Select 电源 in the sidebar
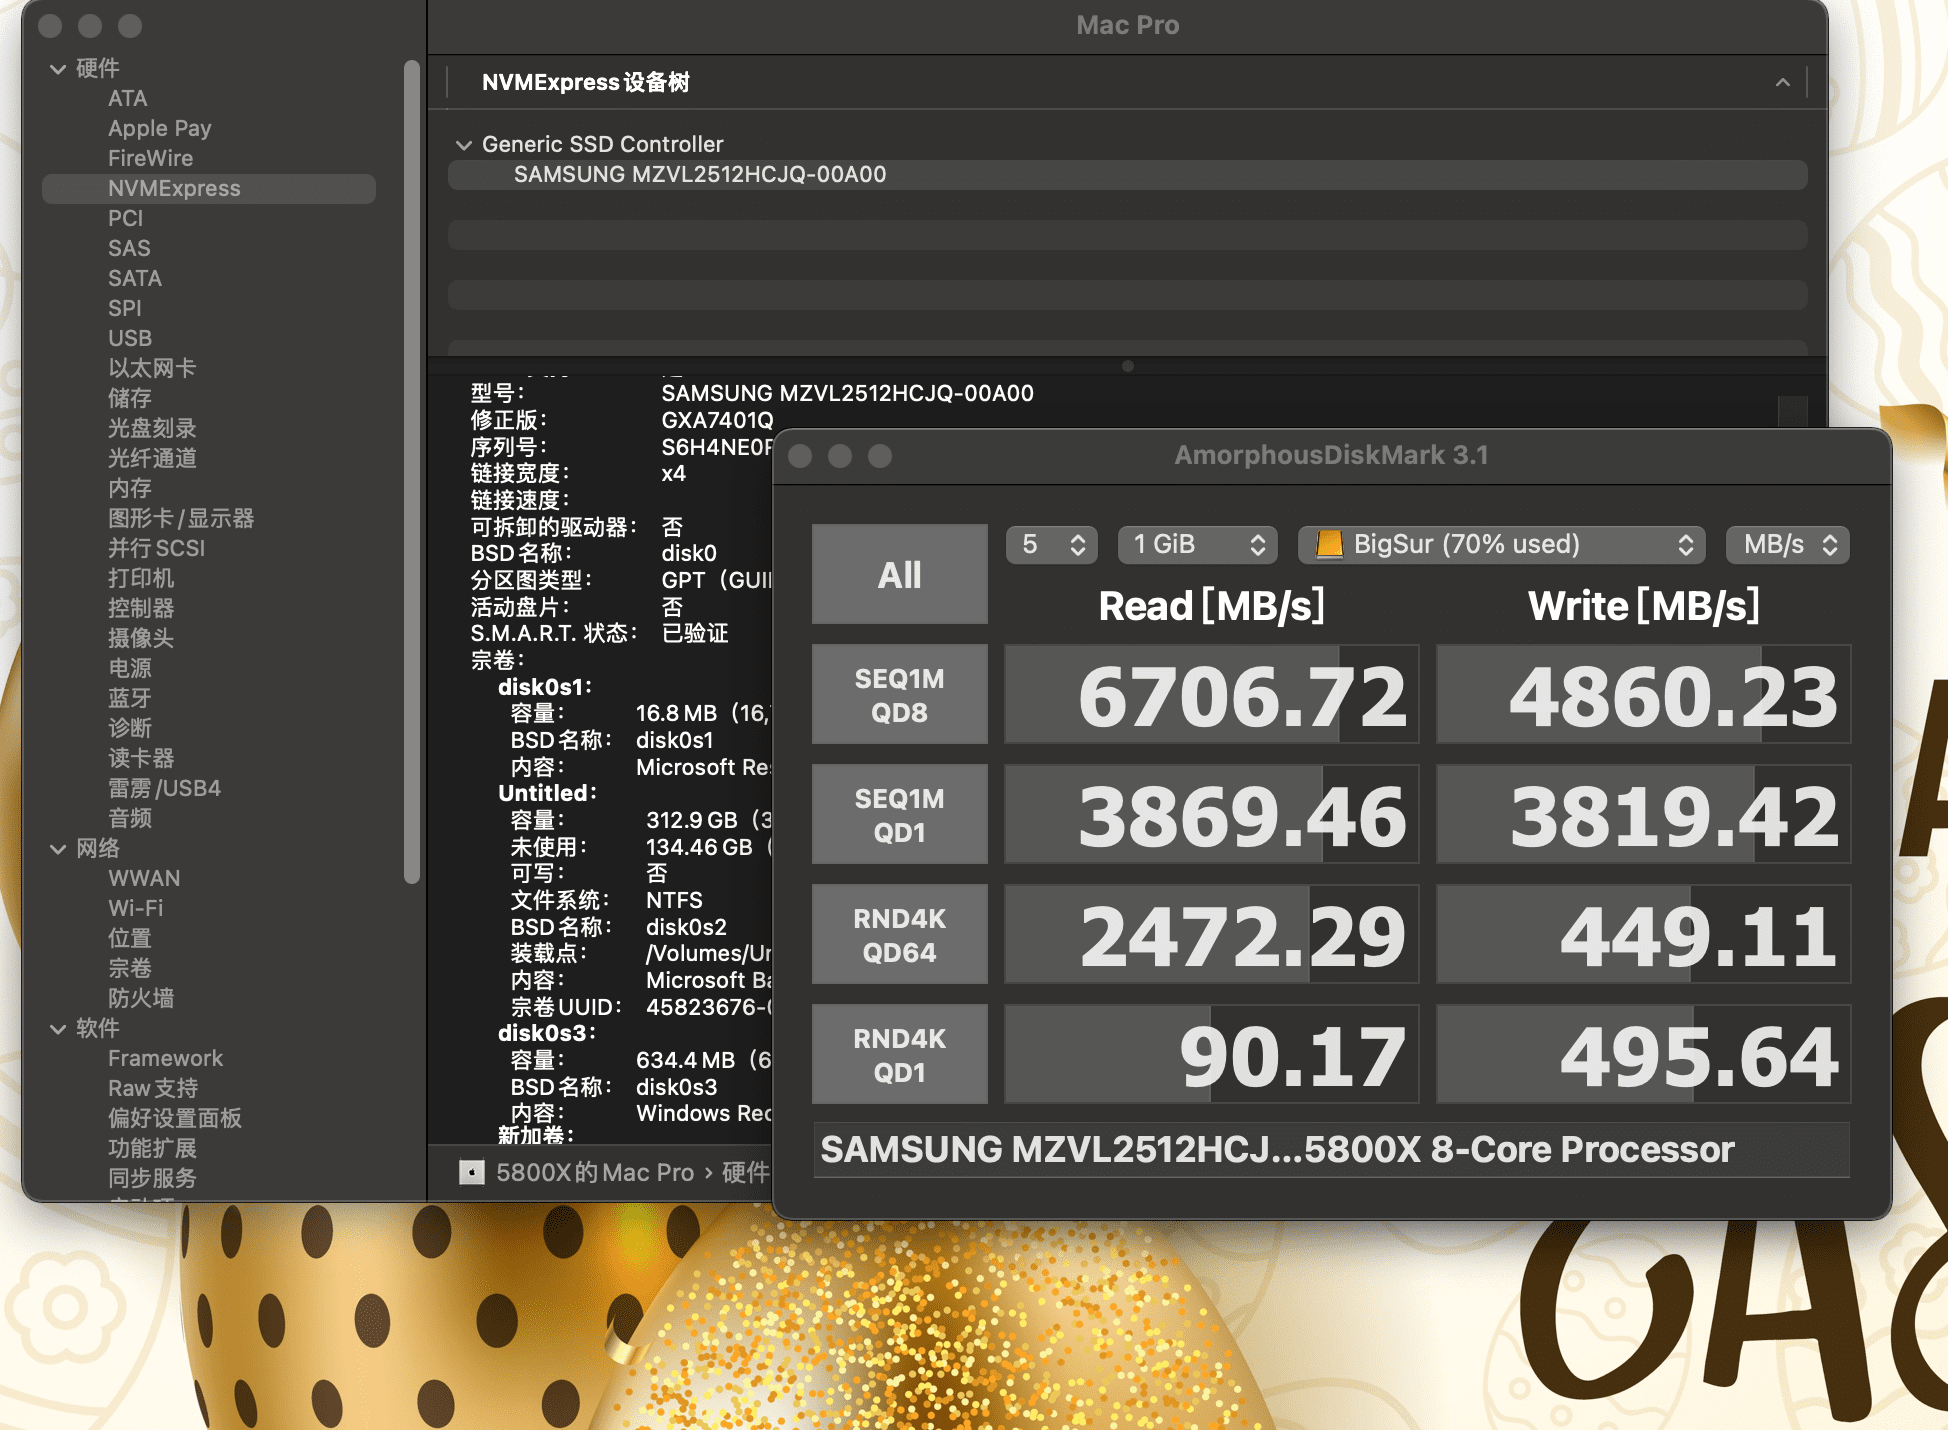Screen dimensions: 1948x1430 click(130, 668)
